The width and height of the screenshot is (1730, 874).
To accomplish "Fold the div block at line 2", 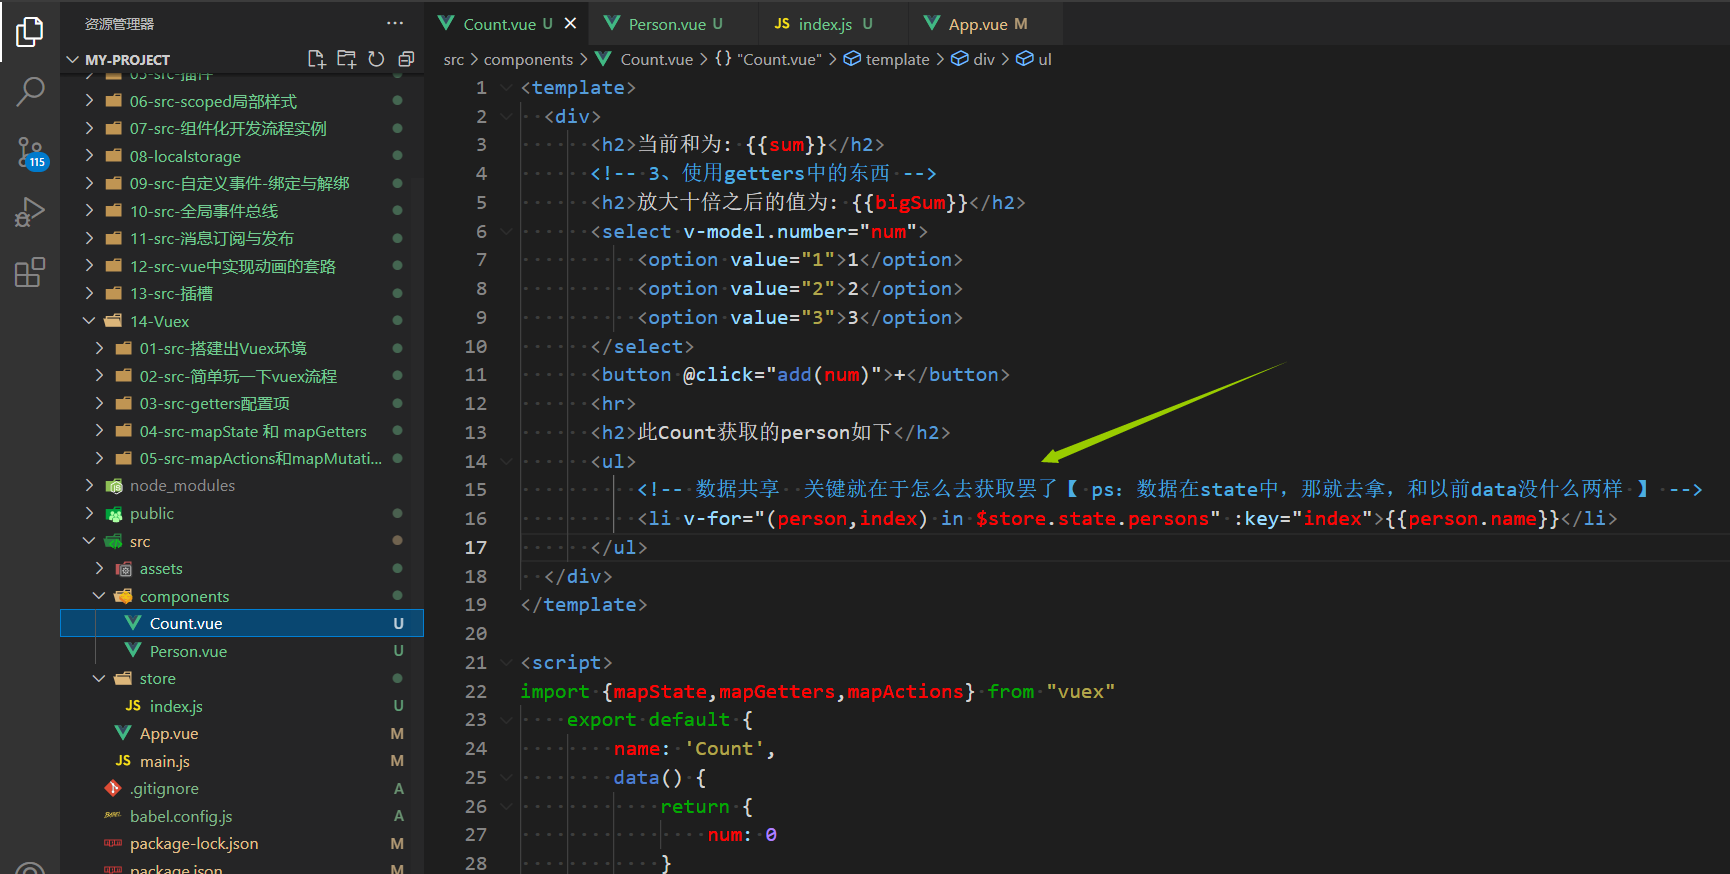I will coord(506,117).
